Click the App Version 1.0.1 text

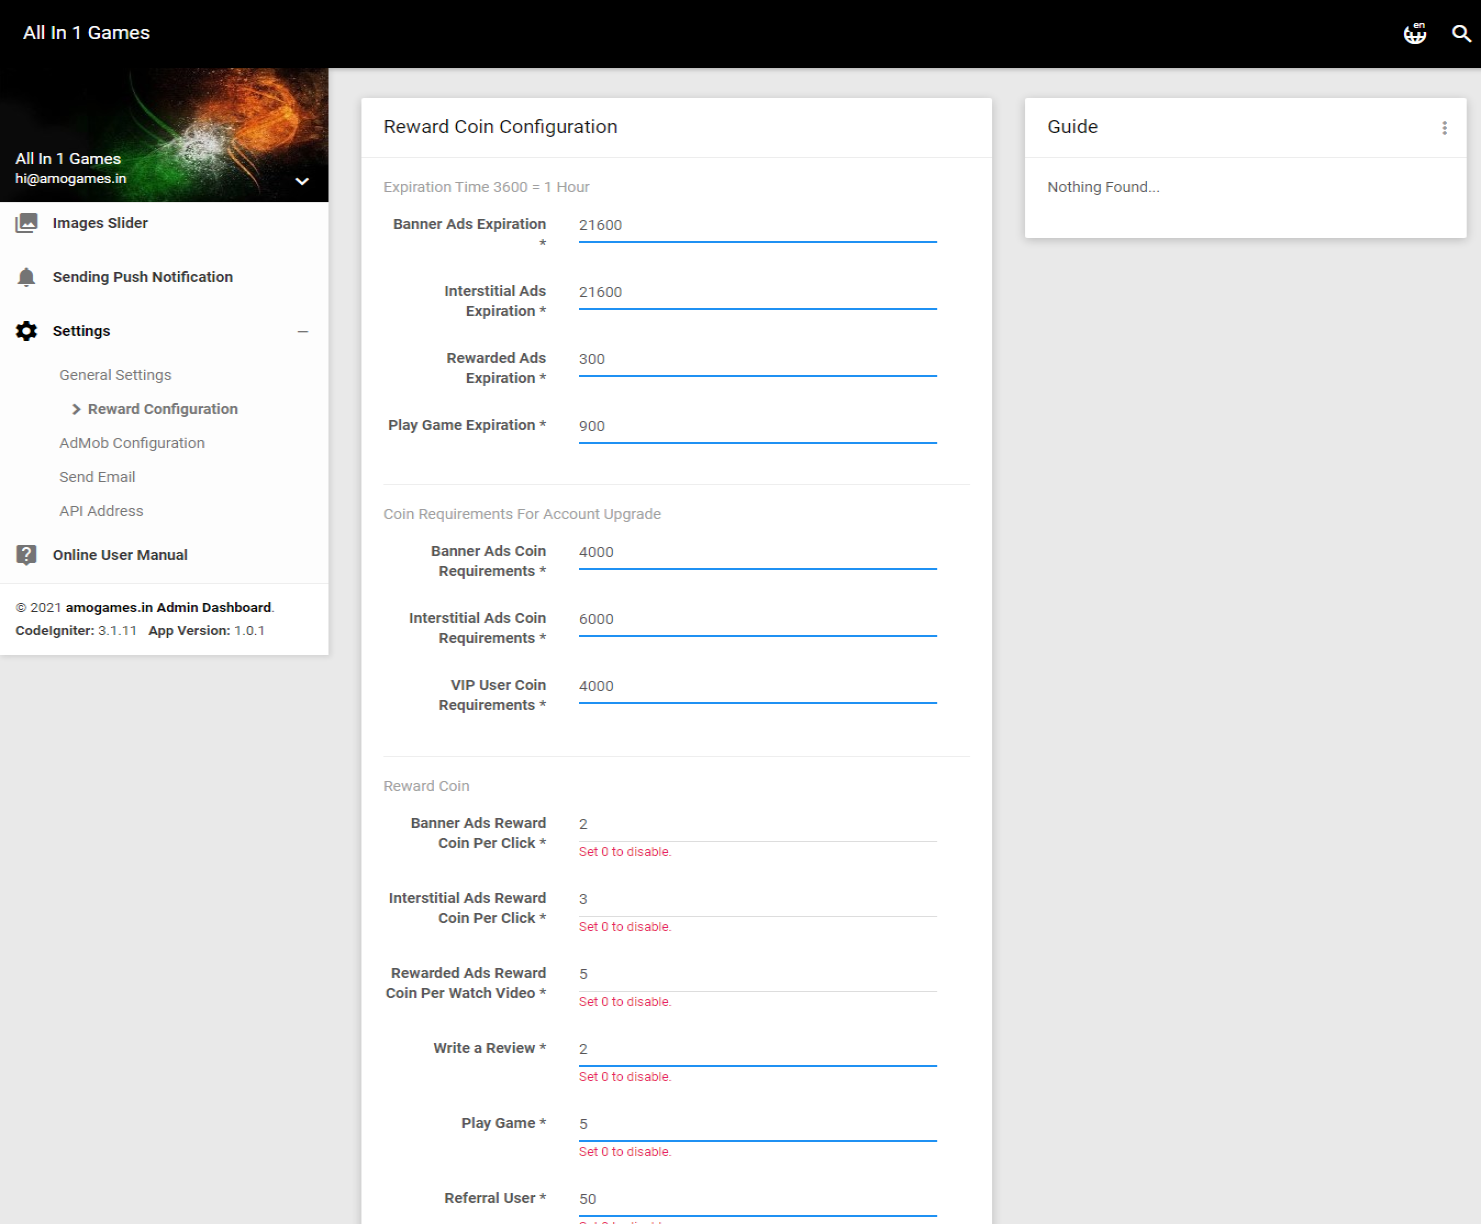pos(207,631)
